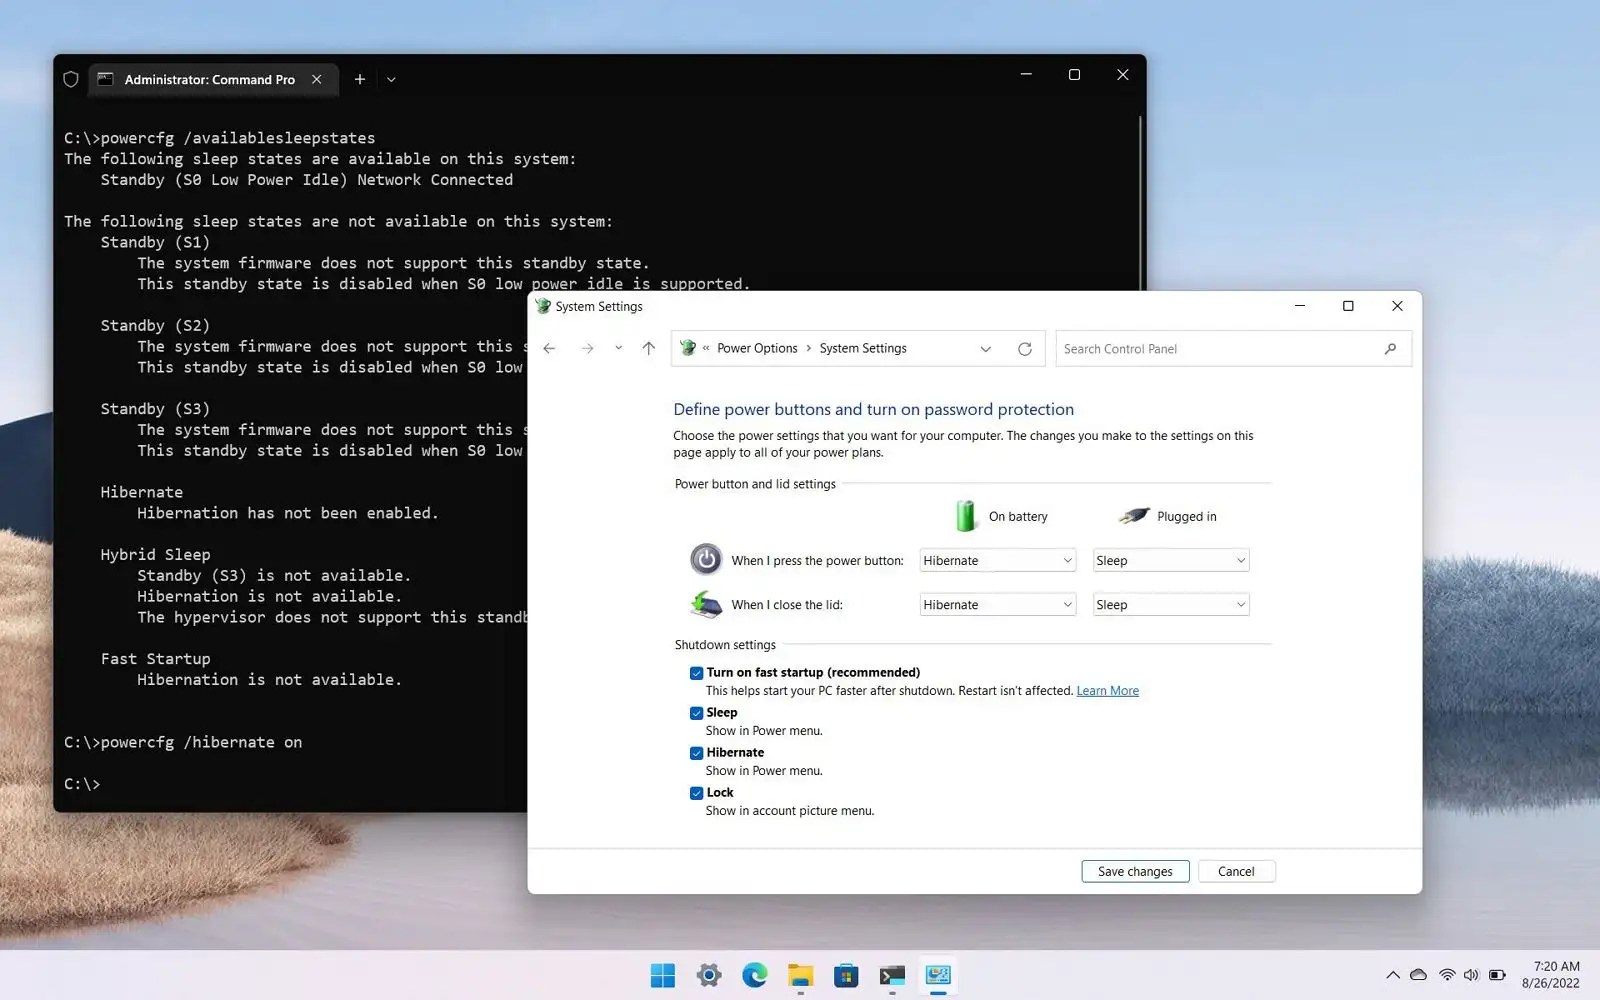Open the network Wi-Fi icon in the taskbar
This screenshot has height=1000, width=1600.
point(1446,975)
